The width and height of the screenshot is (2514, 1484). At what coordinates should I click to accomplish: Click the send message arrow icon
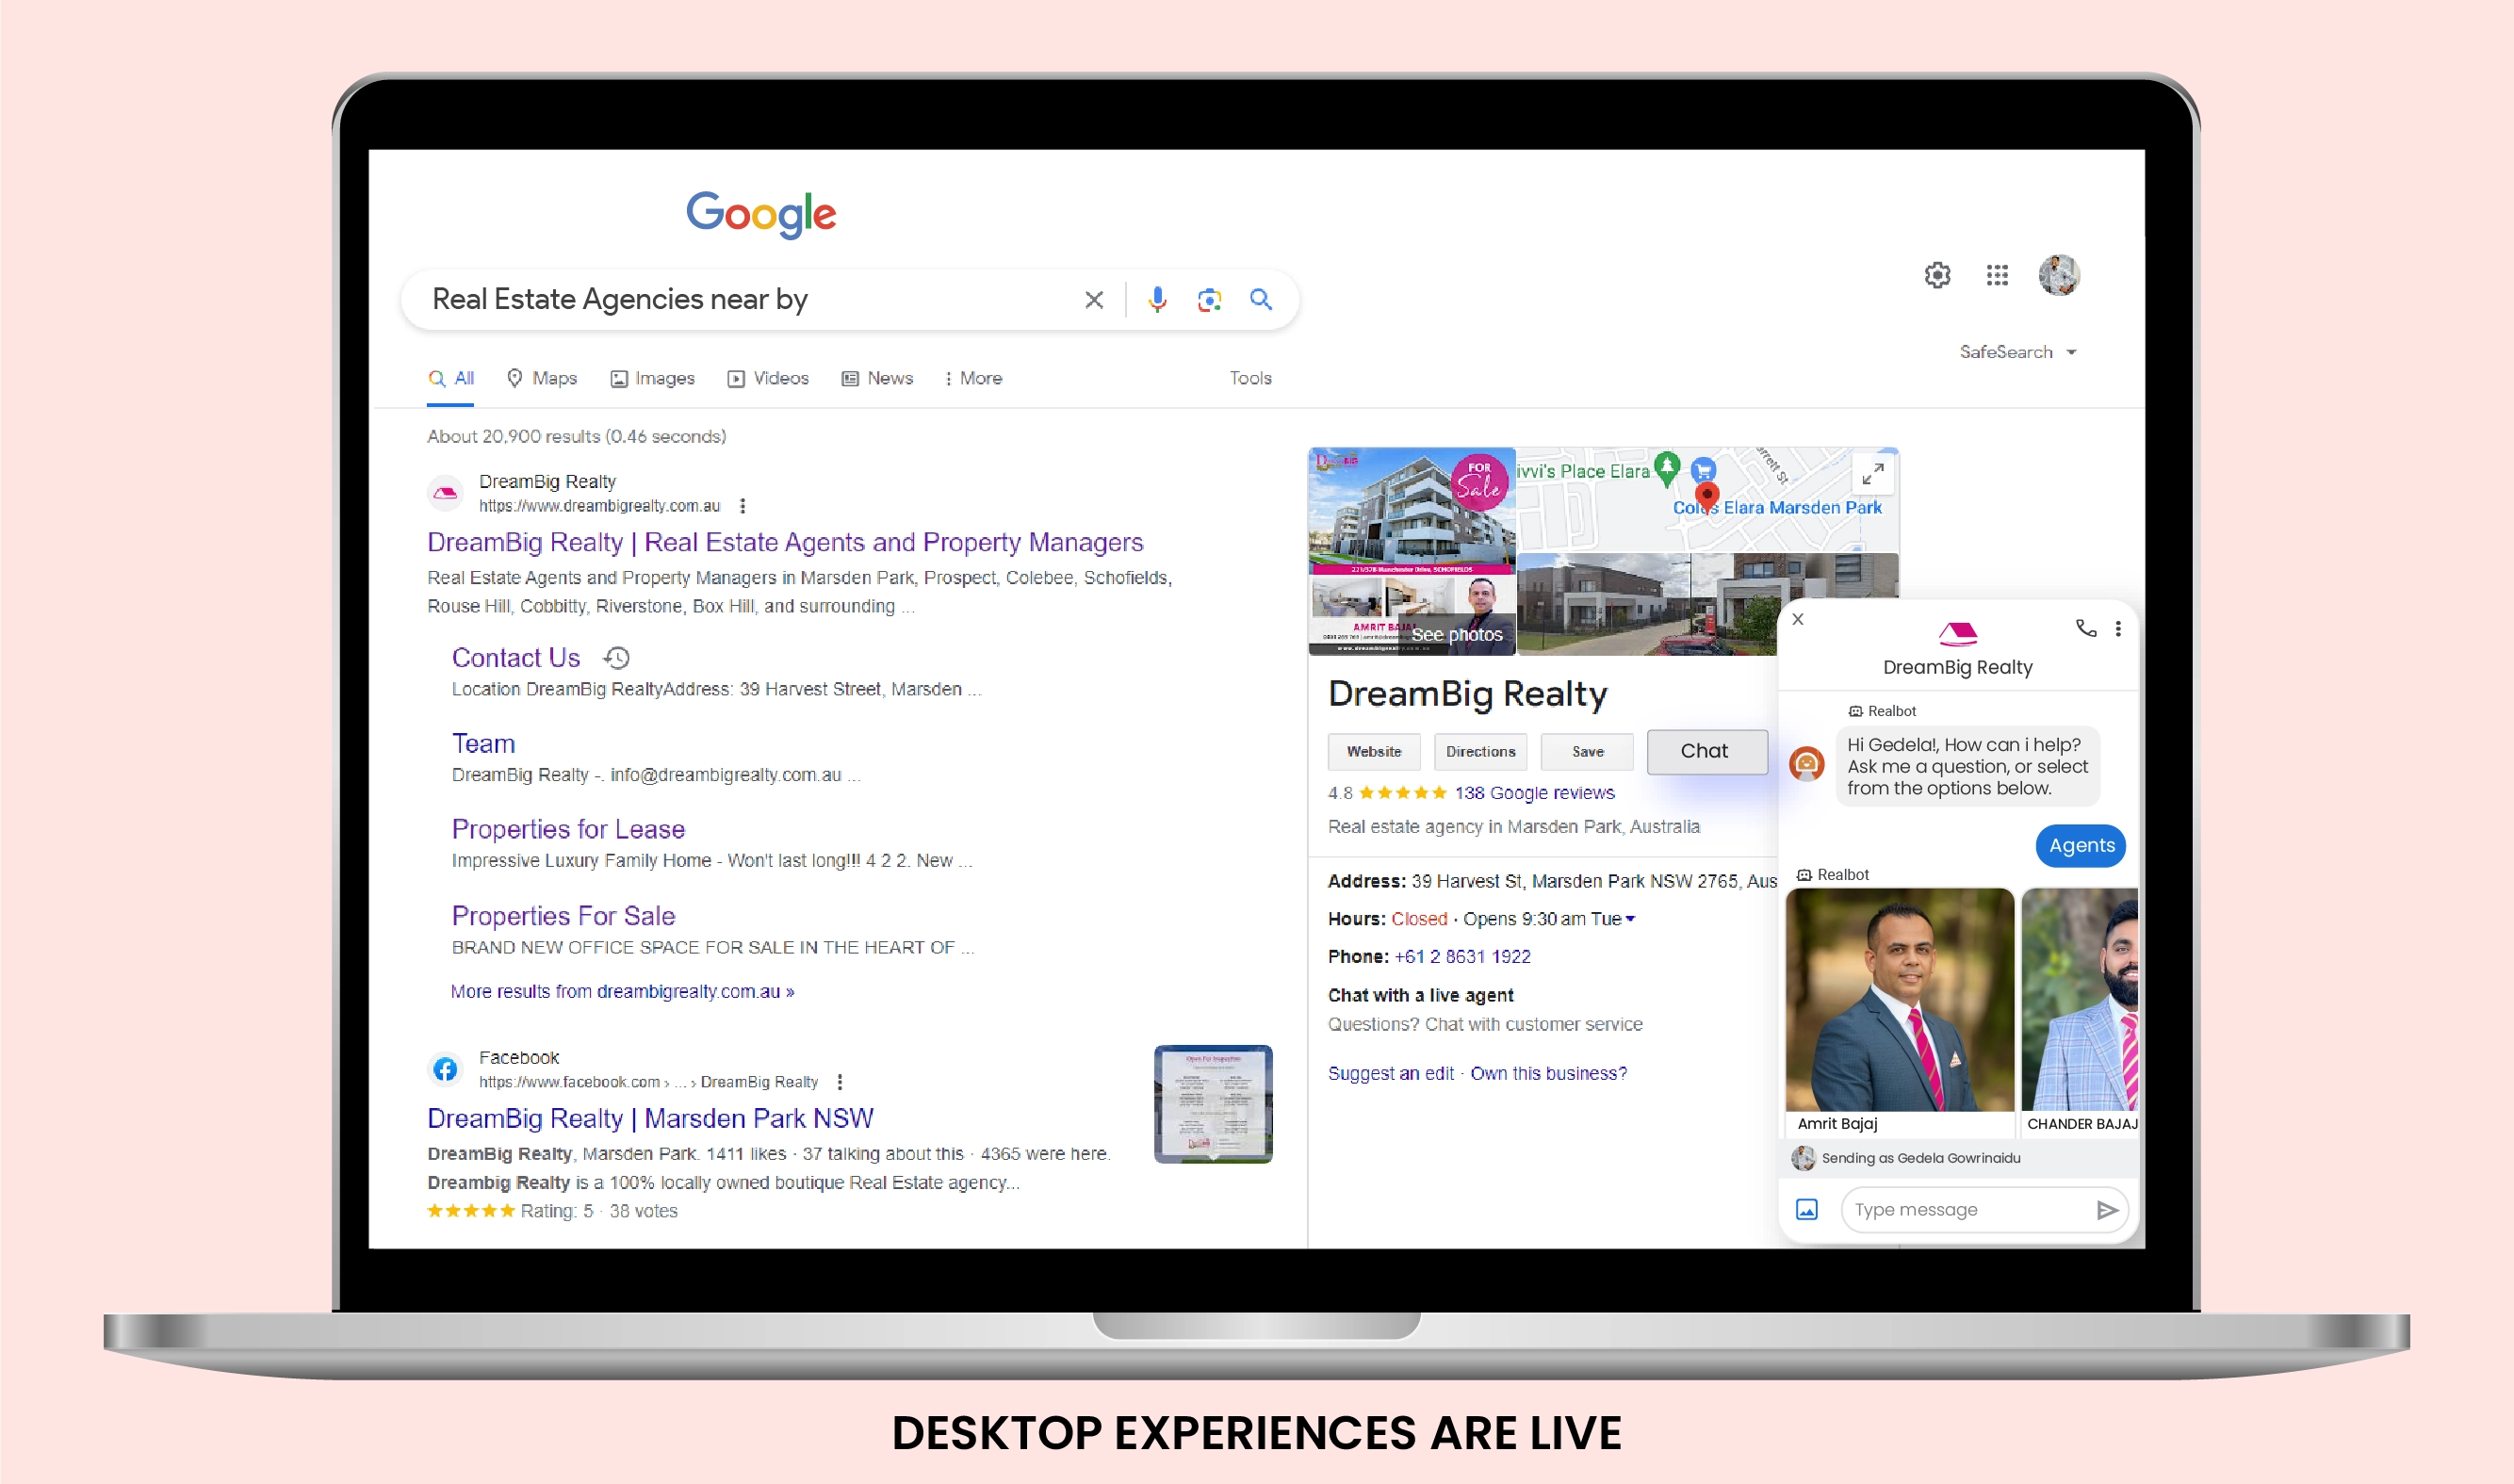pyautogui.click(x=2107, y=1210)
